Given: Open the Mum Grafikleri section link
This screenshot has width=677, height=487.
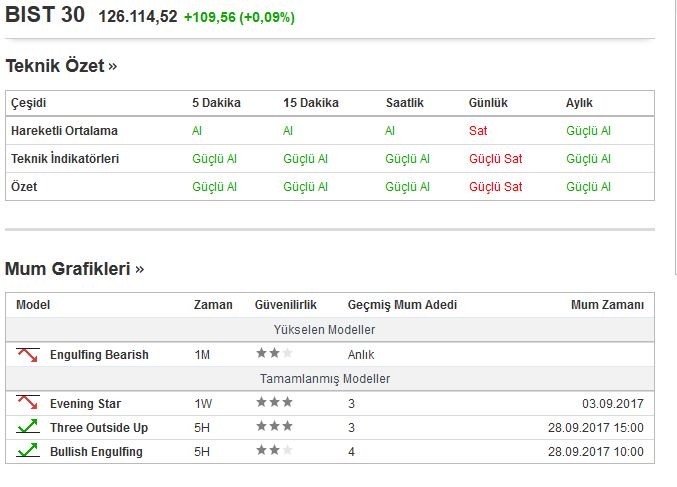Looking at the screenshot, I should tap(75, 269).
